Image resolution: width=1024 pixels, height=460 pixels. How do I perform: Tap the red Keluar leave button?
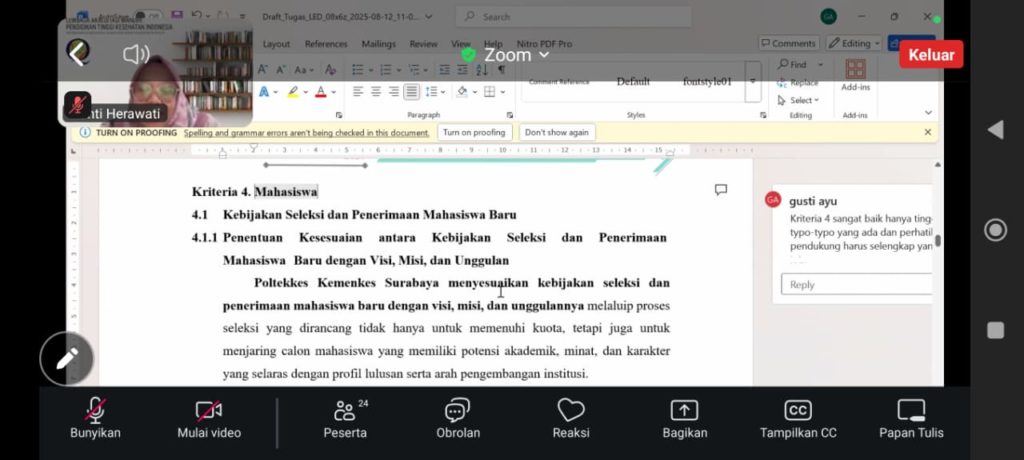pyautogui.click(x=931, y=55)
